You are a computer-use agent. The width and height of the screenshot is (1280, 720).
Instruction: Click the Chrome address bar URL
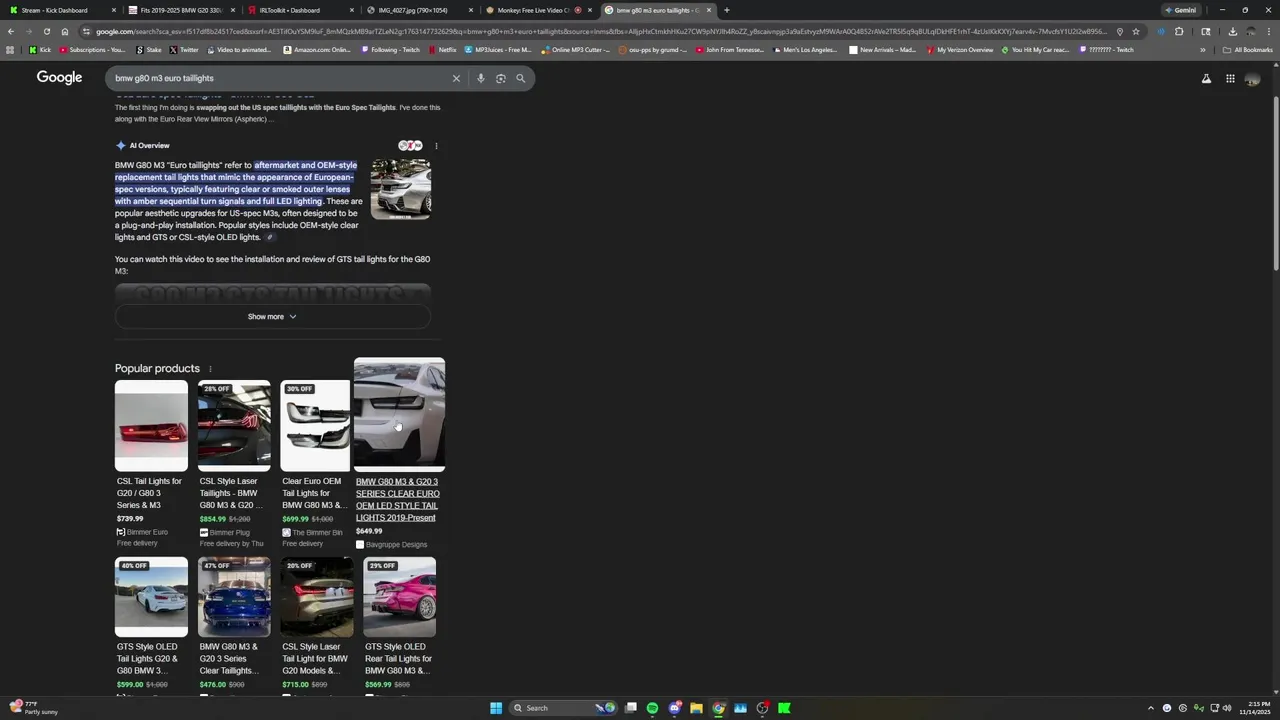[600, 31]
